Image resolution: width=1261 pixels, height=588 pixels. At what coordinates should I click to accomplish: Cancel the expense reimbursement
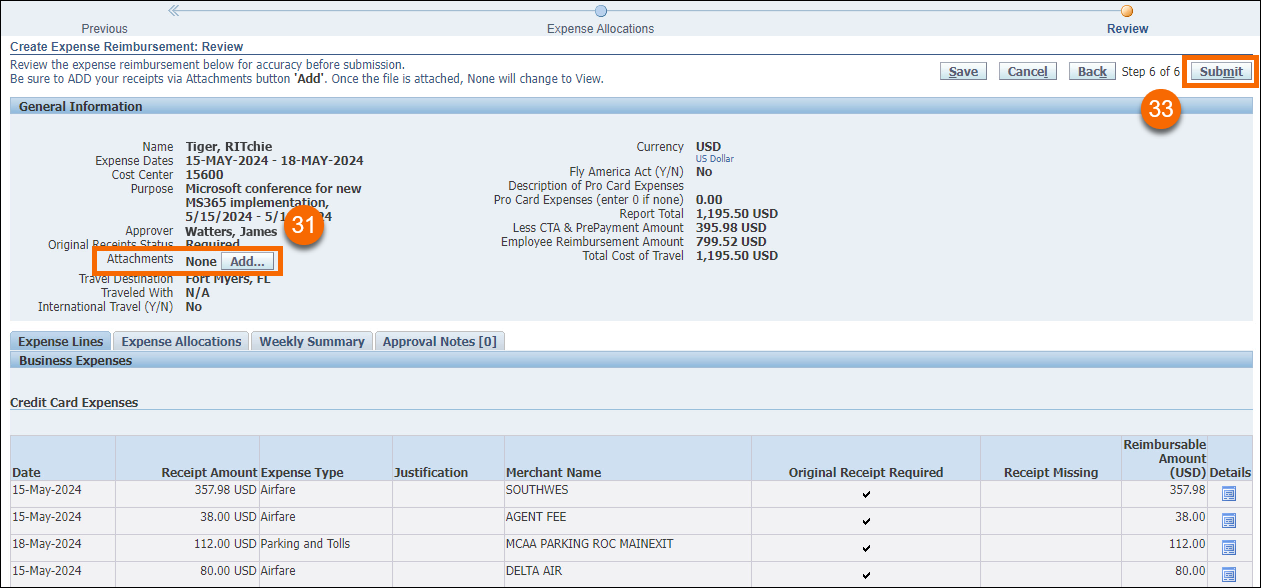1027,71
